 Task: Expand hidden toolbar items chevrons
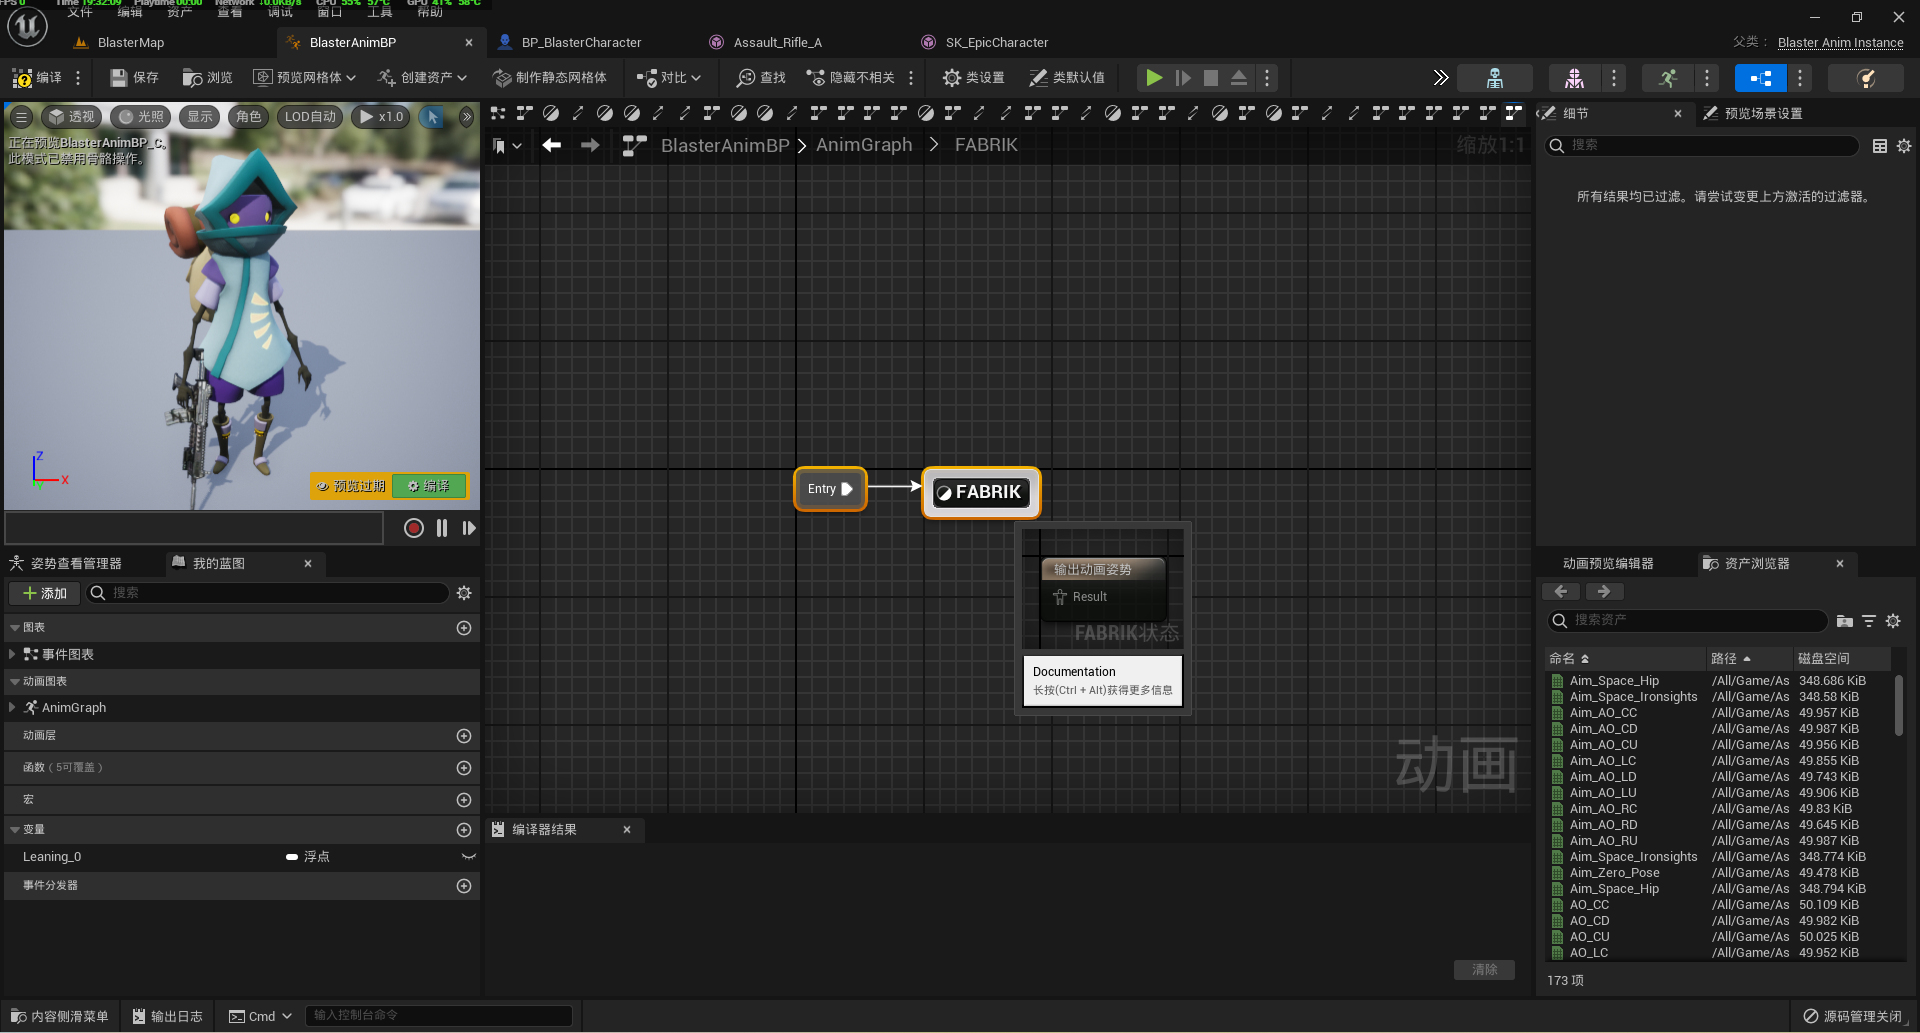click(x=1440, y=78)
